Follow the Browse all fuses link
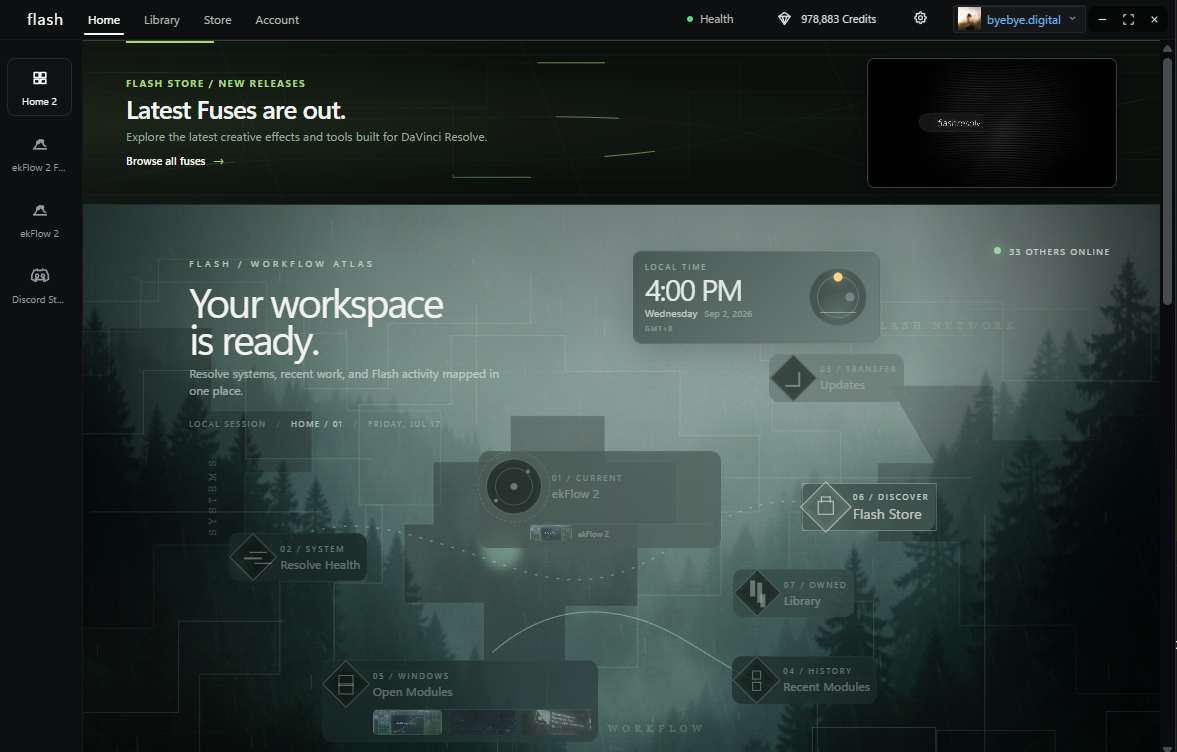The height and width of the screenshot is (752, 1177). click(175, 161)
